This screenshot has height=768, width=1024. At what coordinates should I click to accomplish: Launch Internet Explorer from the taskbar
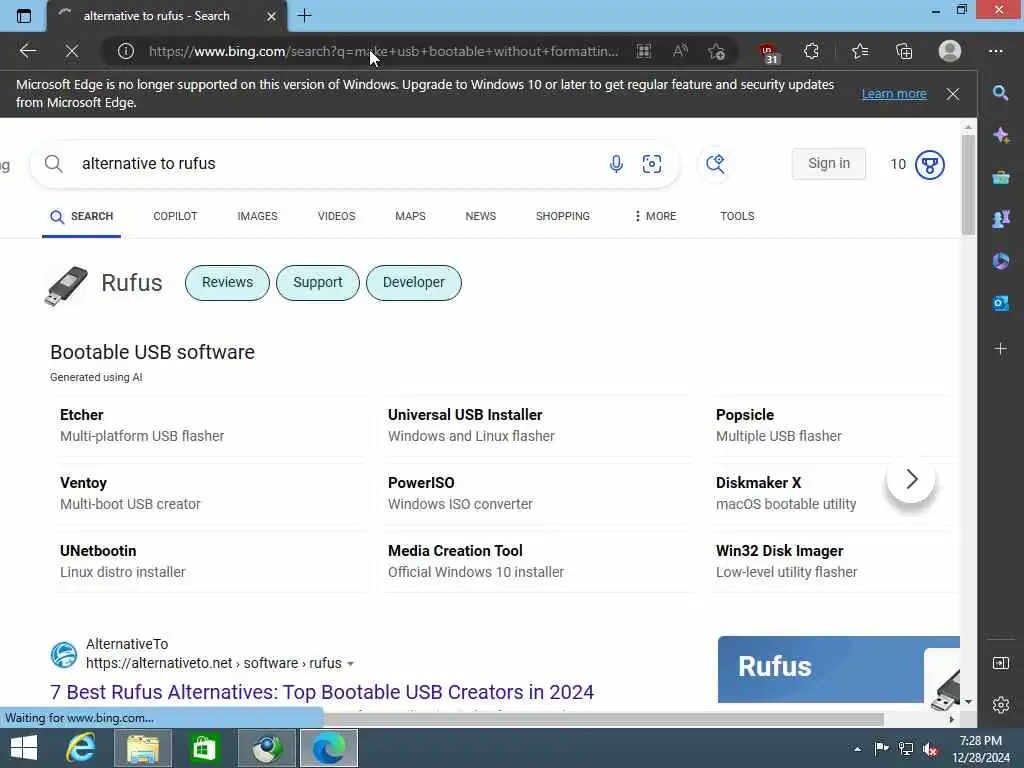coord(81,748)
